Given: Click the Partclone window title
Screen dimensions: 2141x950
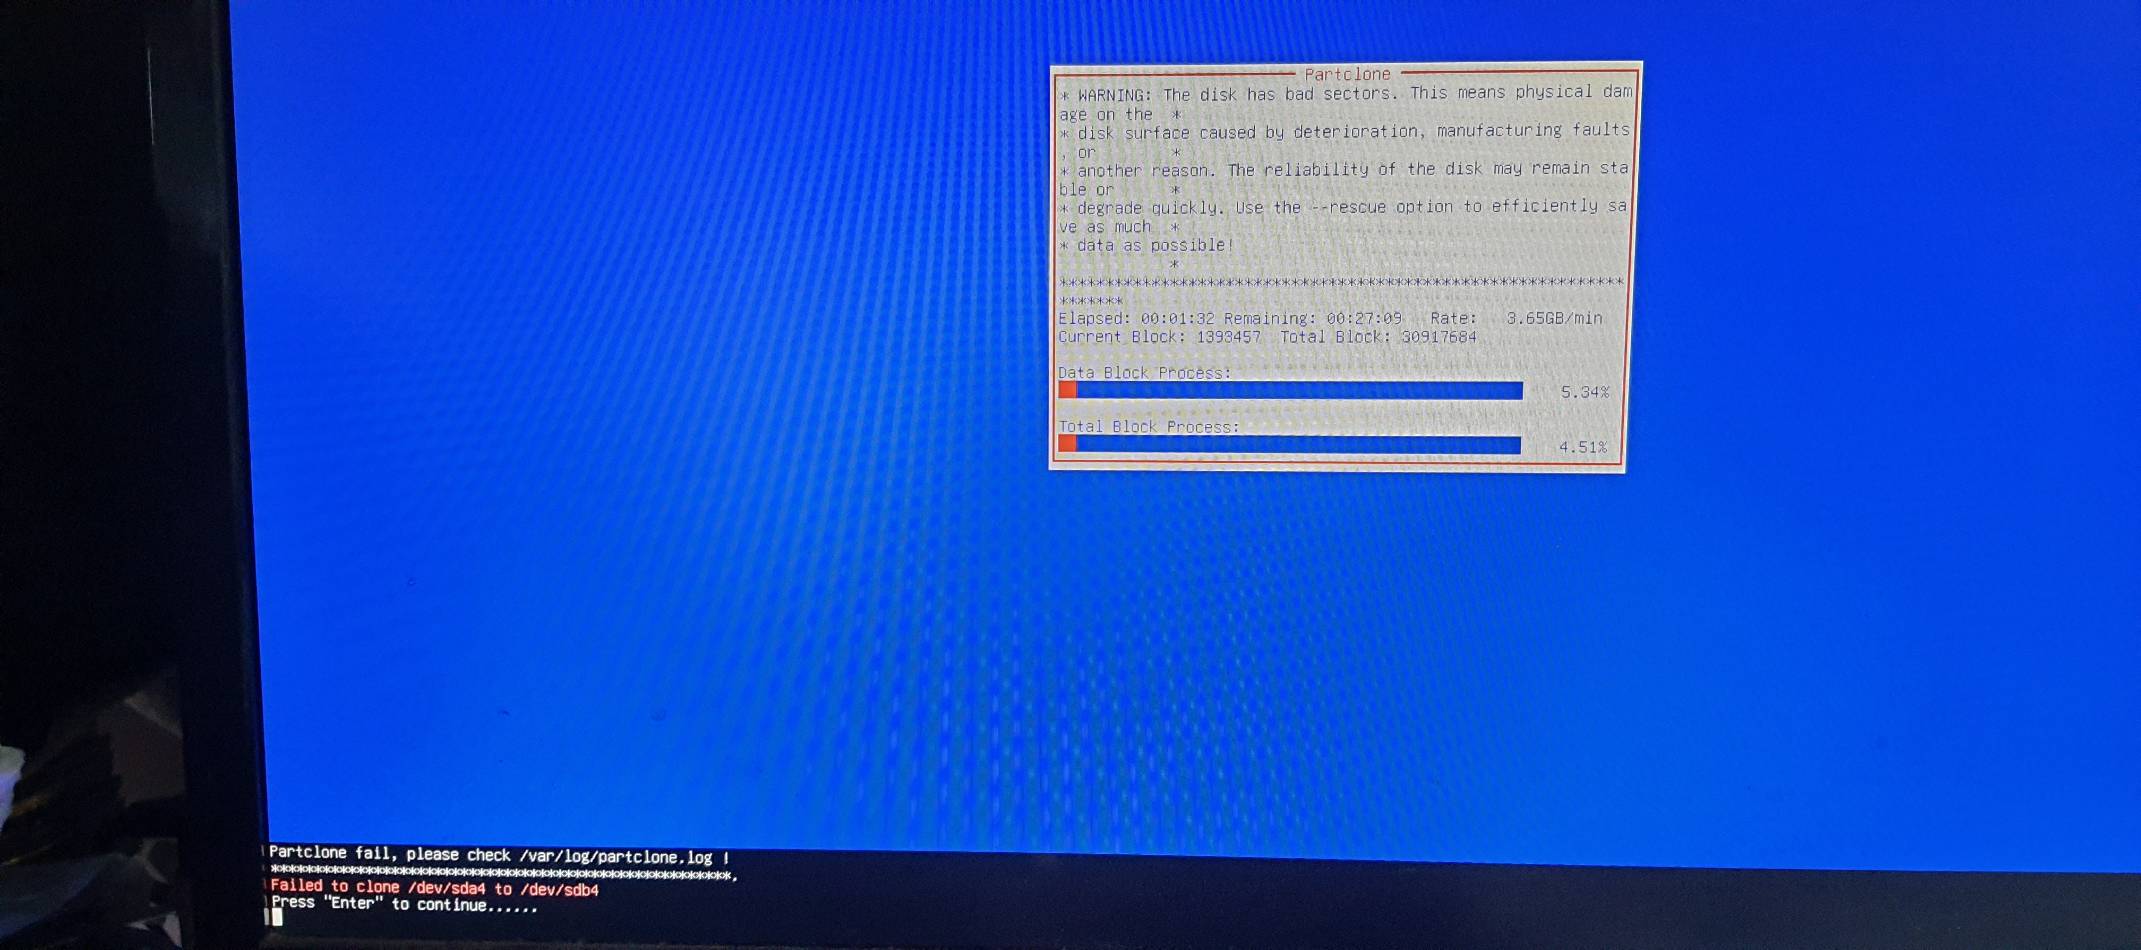Looking at the screenshot, I should [x=1347, y=74].
